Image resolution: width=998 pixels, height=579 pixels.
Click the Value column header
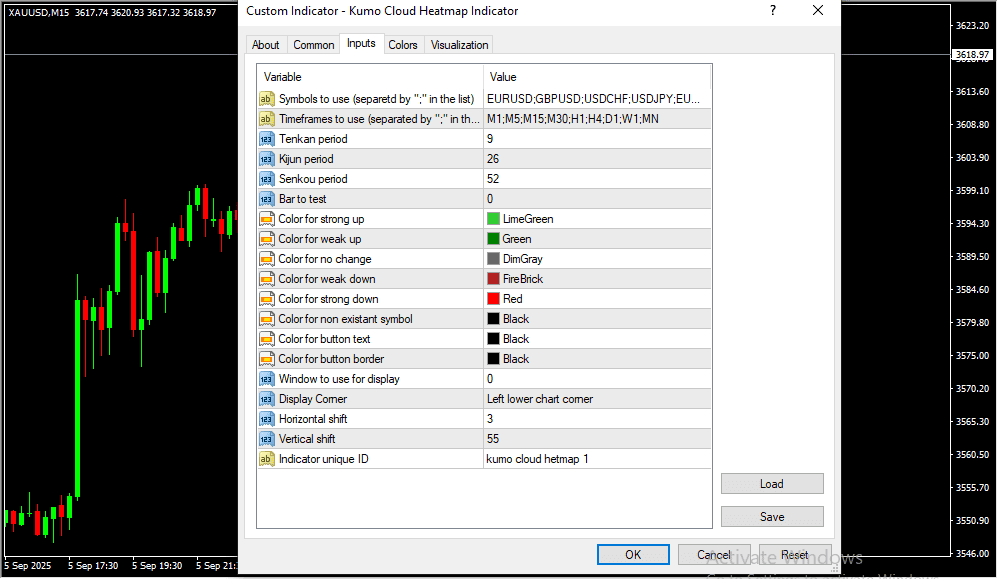click(x=596, y=77)
